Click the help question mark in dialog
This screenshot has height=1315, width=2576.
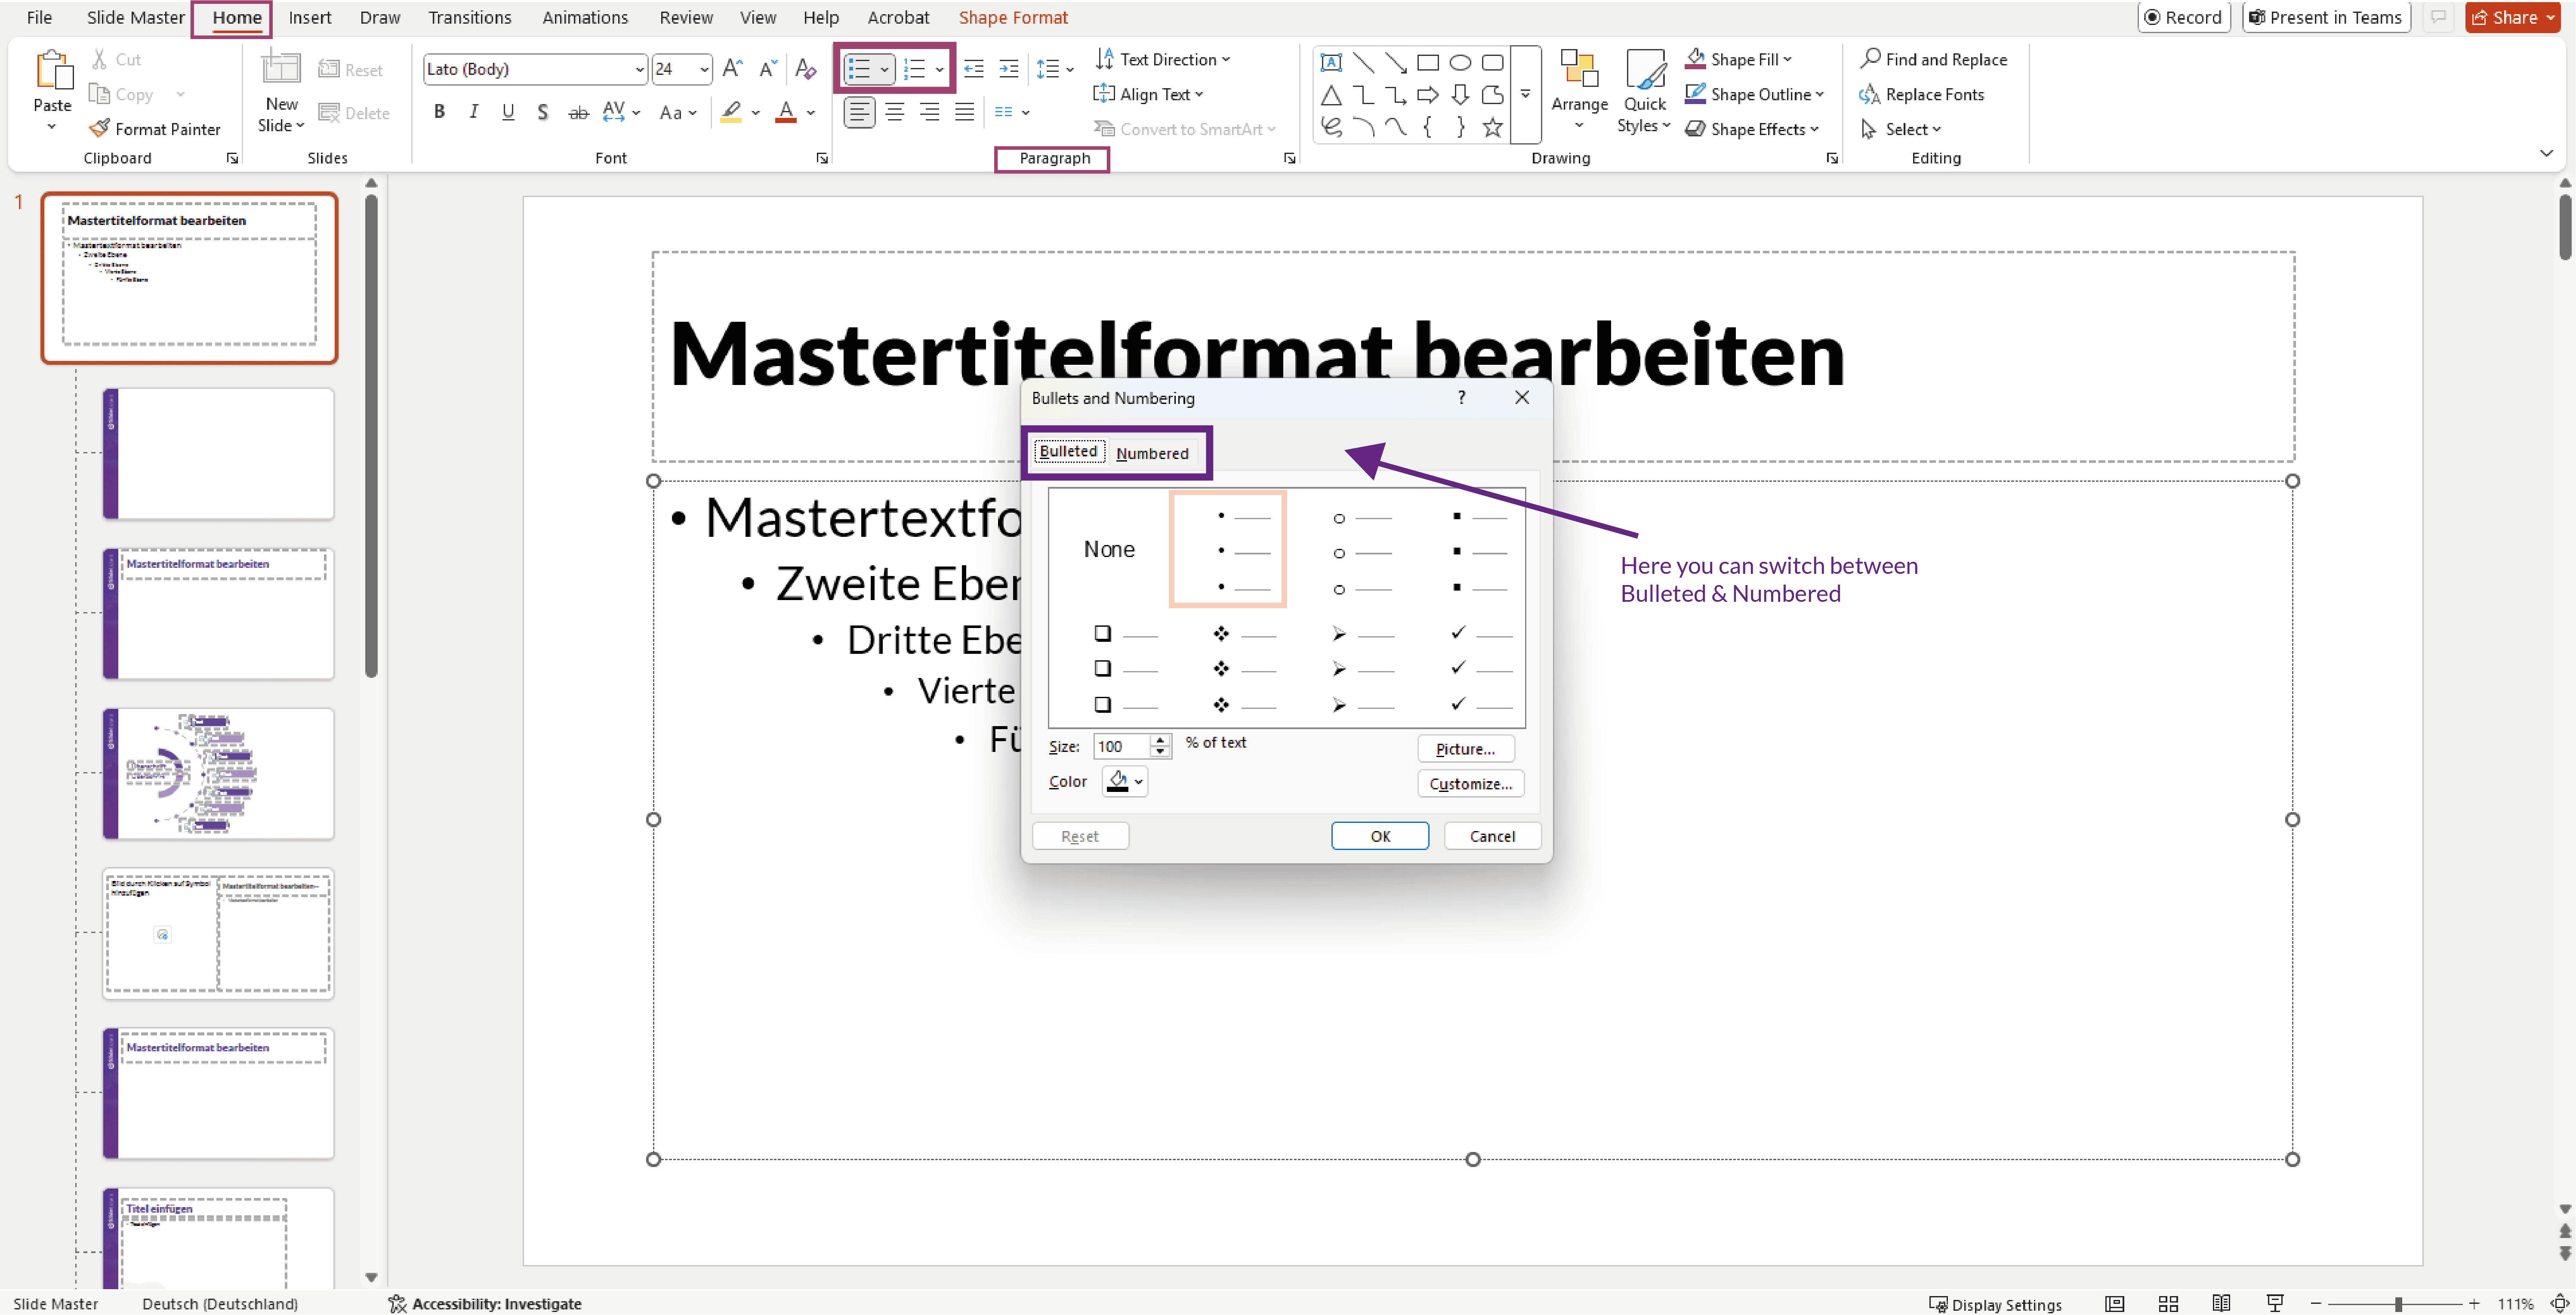point(1461,397)
